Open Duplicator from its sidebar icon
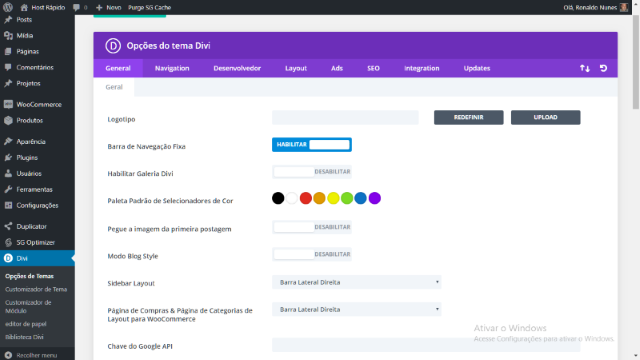640x360 pixels. (8, 227)
